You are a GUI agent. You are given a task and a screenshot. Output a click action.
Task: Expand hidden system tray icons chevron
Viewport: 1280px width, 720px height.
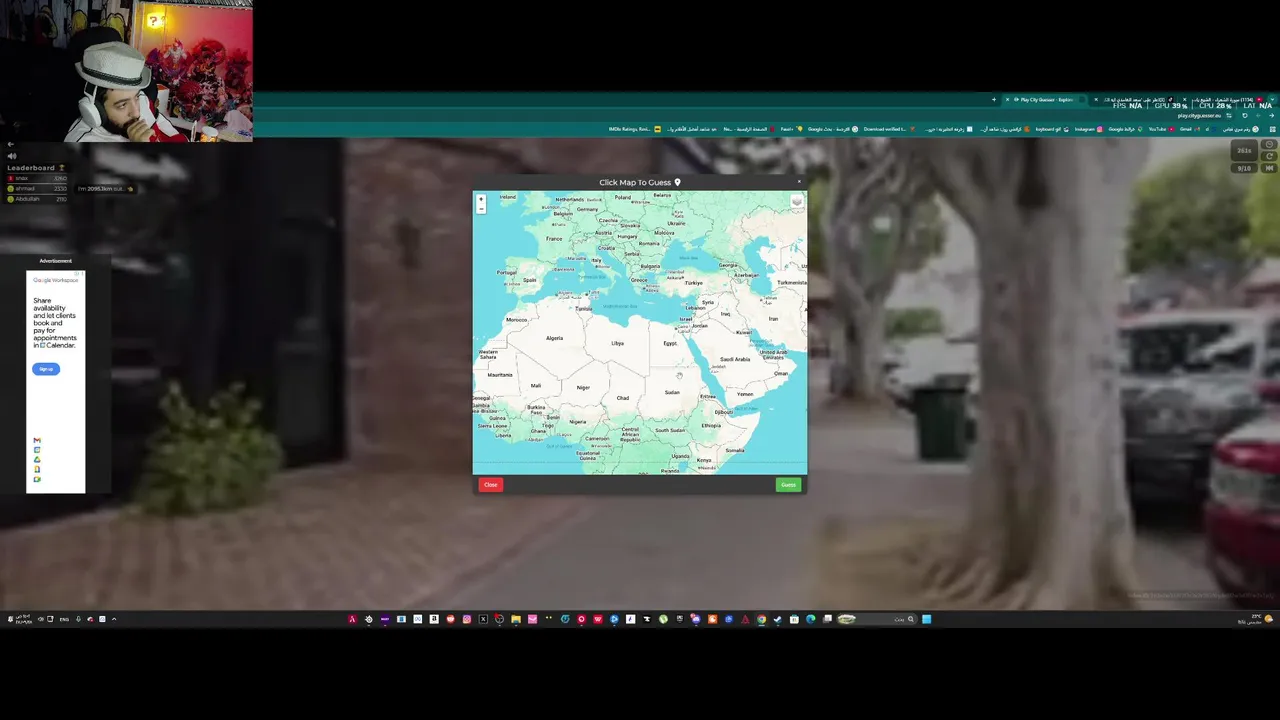tap(114, 619)
